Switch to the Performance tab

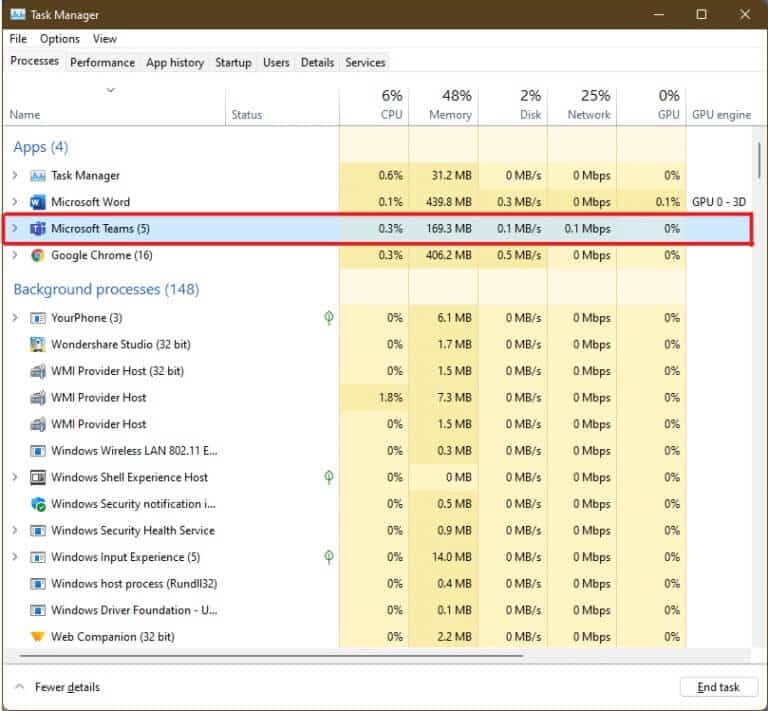point(102,63)
